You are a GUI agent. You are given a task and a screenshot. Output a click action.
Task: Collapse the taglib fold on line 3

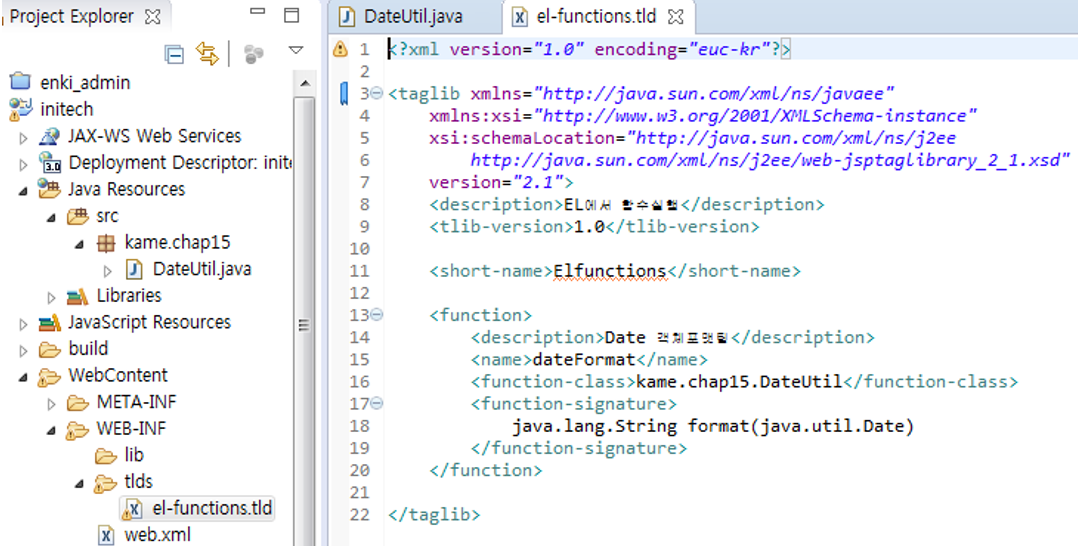point(377,94)
